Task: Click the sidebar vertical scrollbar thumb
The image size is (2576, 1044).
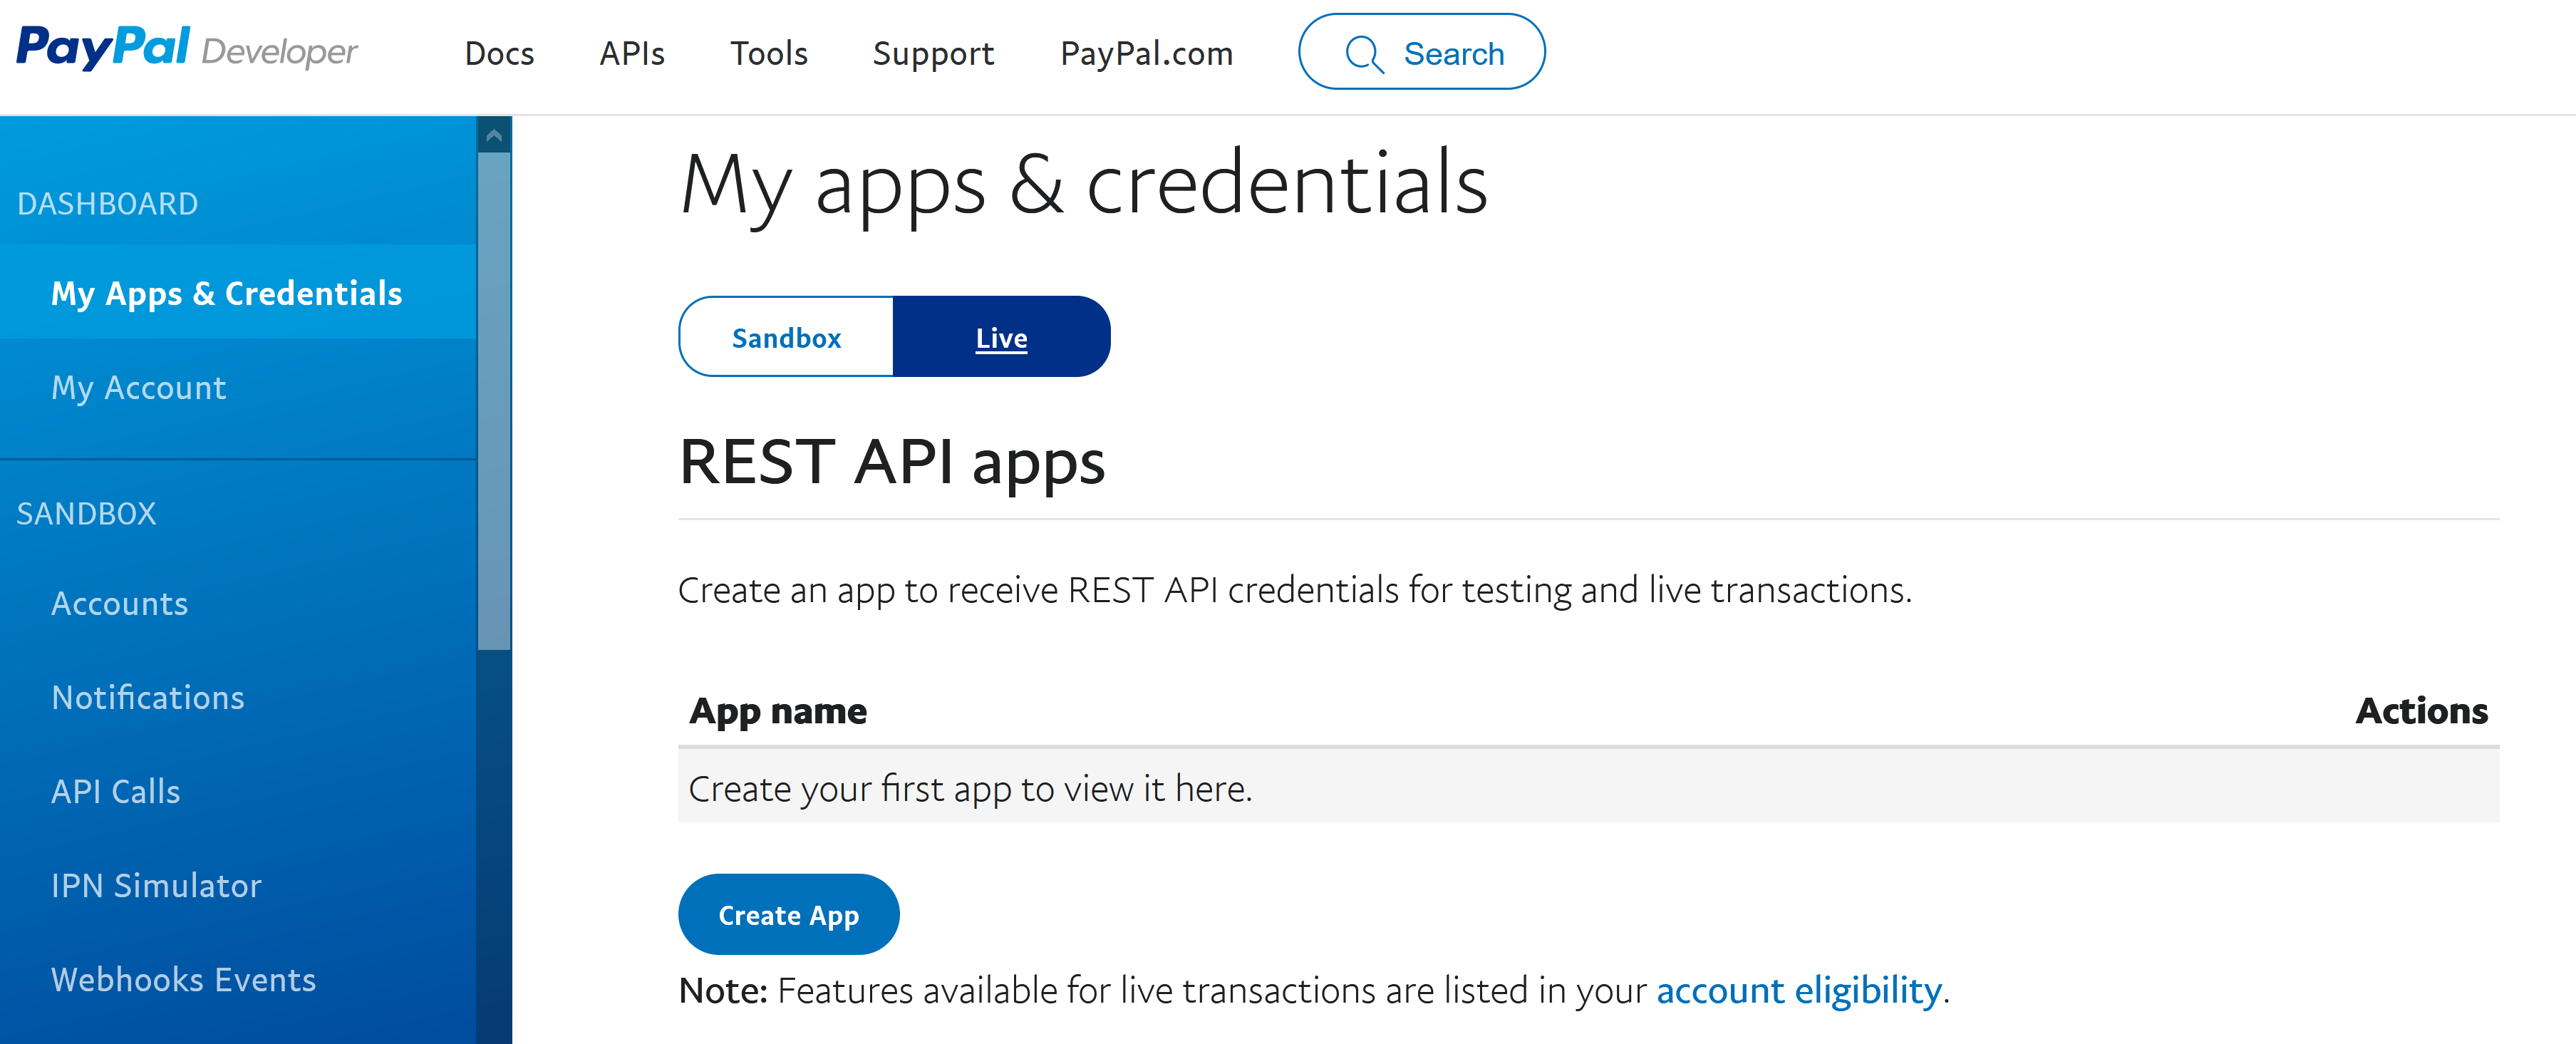Action: pos(494,401)
